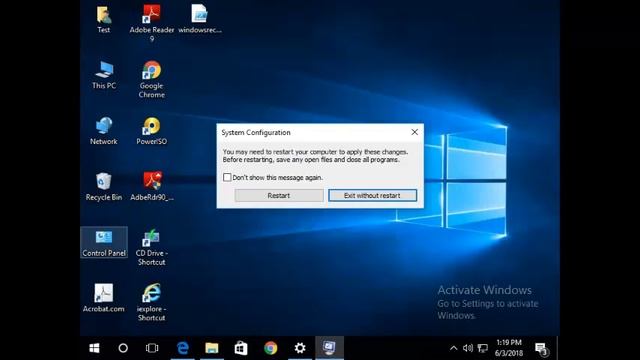The height and width of the screenshot is (360, 640).
Task: Open the Action Center notifications
Action: point(542,349)
